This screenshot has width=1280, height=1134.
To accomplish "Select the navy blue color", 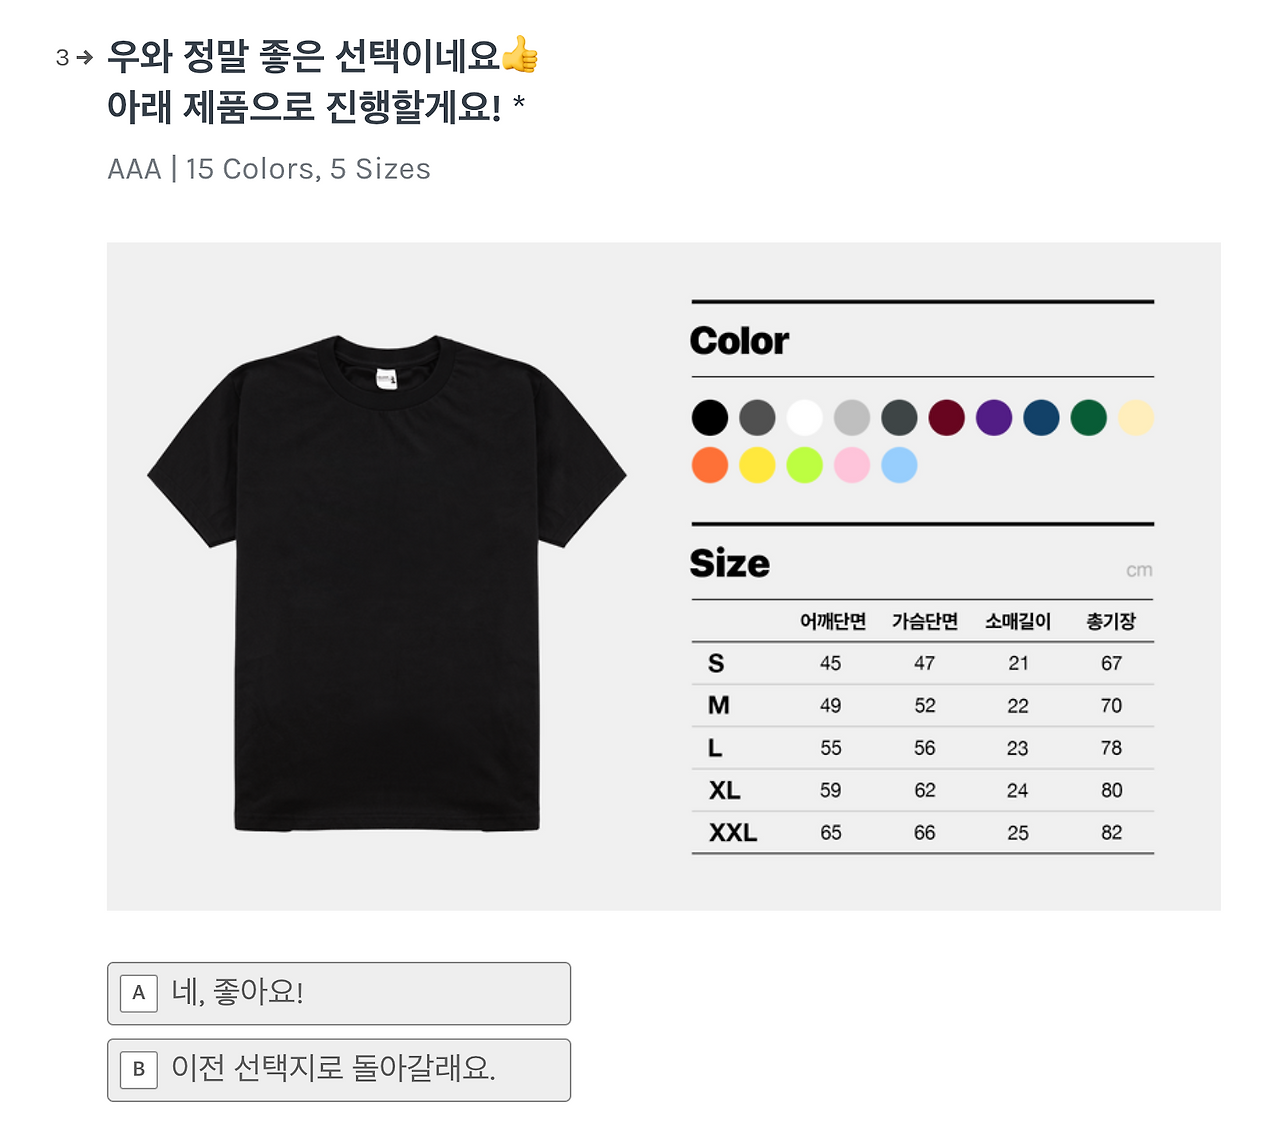I will 1041,417.
